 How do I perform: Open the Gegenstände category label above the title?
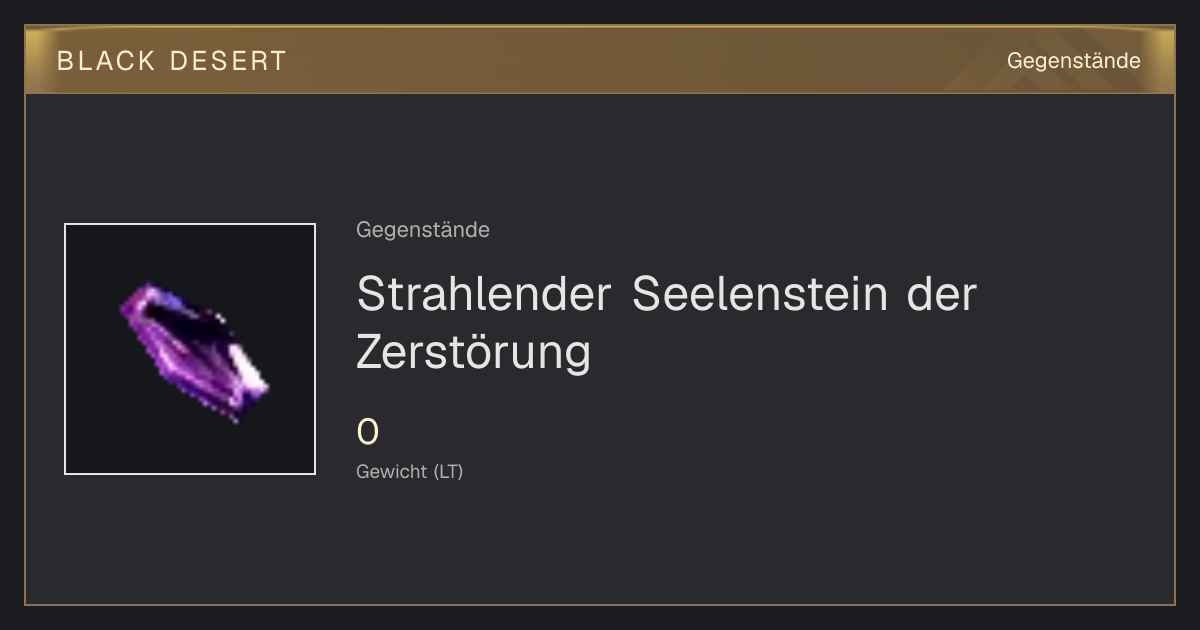tap(423, 230)
